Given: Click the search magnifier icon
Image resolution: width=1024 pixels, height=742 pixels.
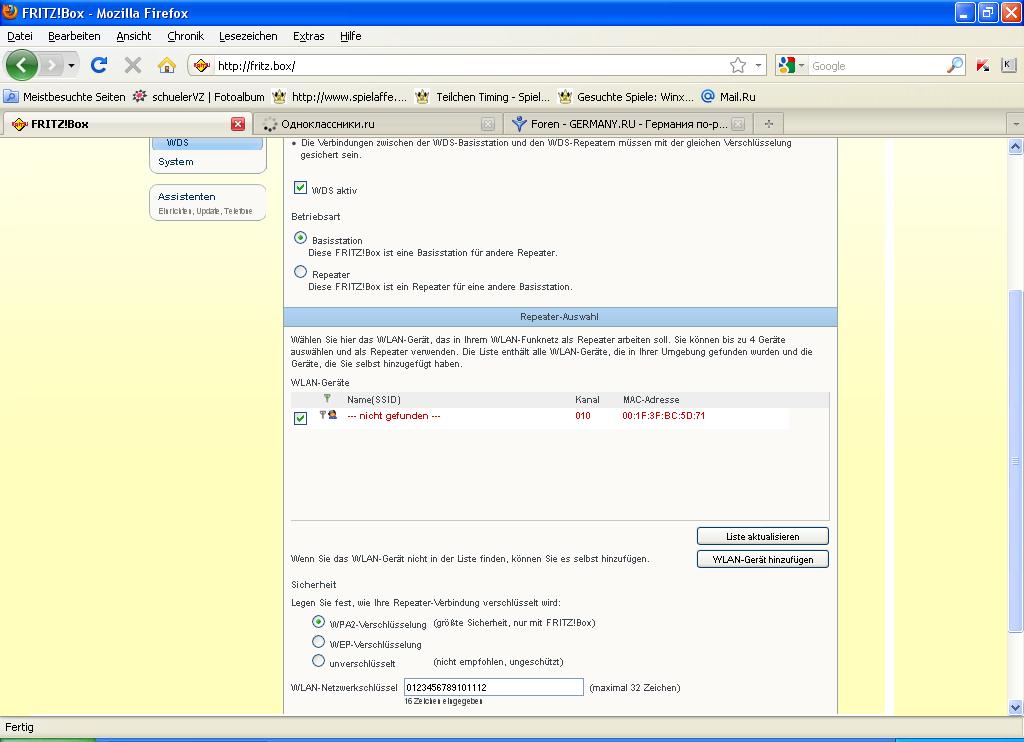Looking at the screenshot, I should 955,65.
